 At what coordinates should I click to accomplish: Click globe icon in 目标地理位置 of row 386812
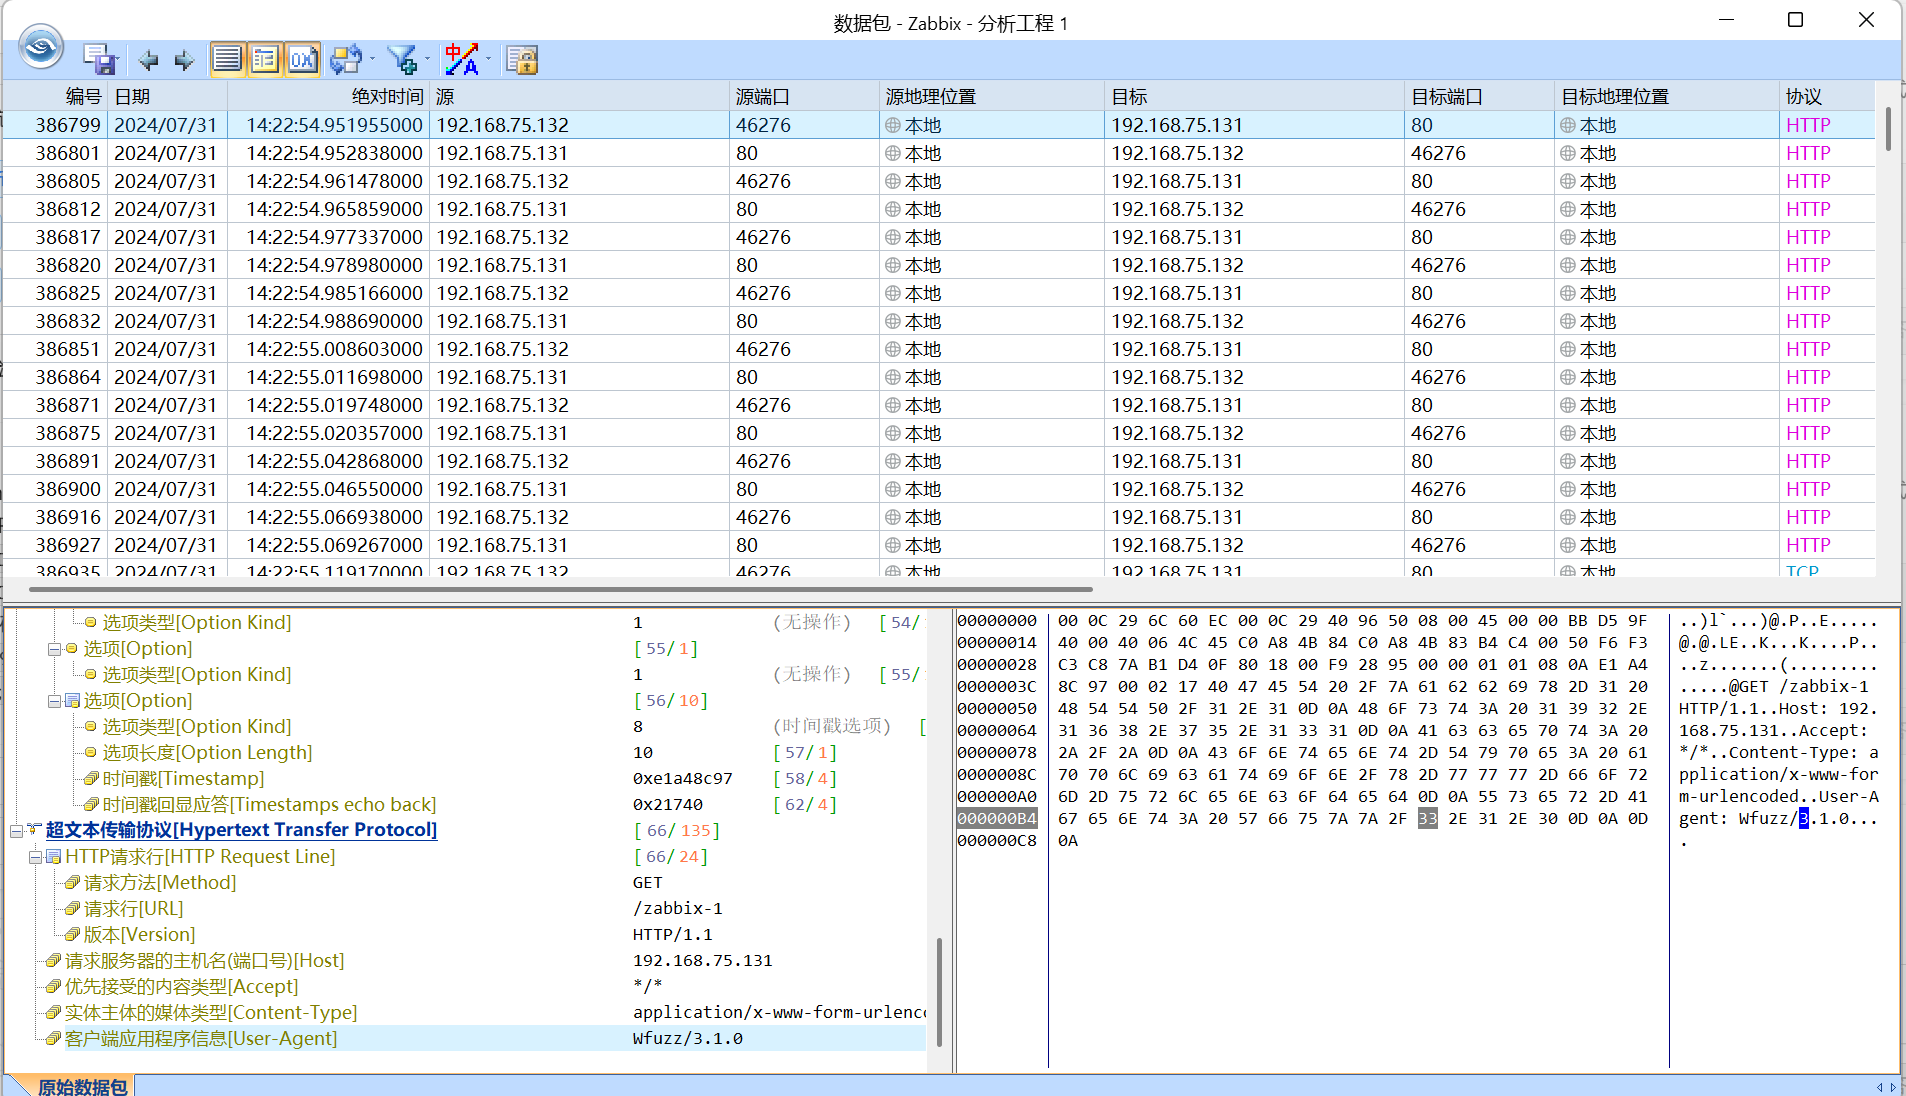1567,209
